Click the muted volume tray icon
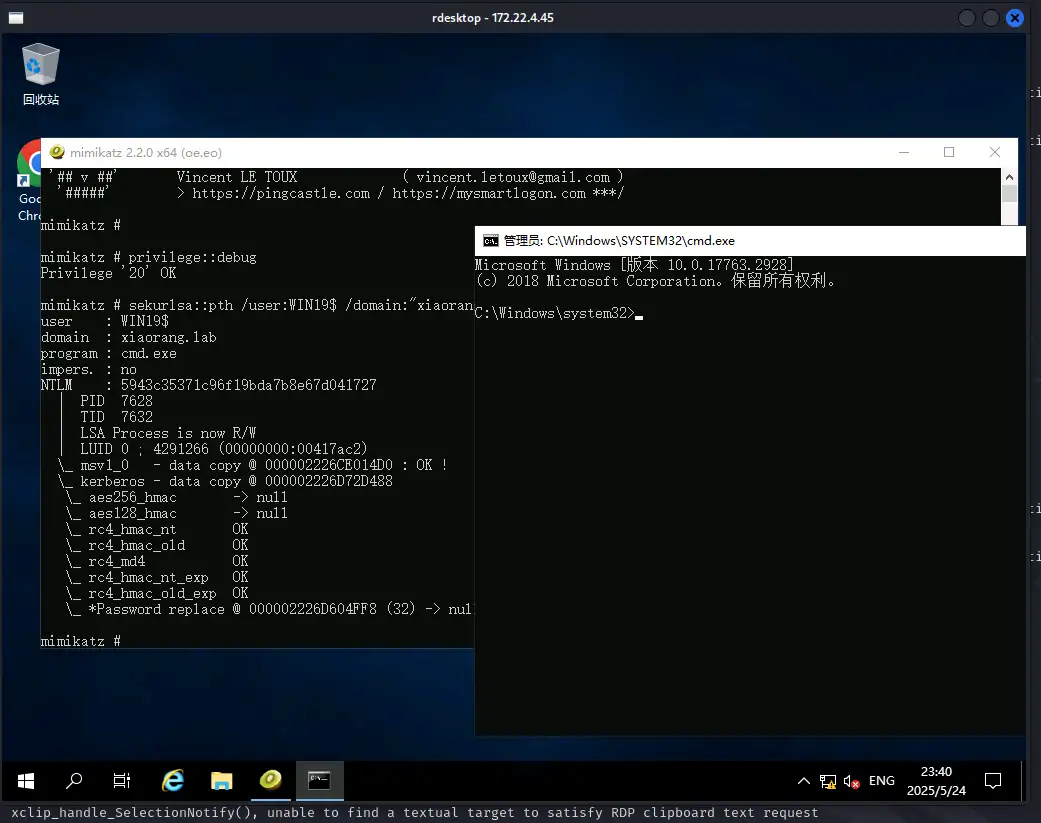The image size is (1041, 823). pyautogui.click(x=851, y=781)
